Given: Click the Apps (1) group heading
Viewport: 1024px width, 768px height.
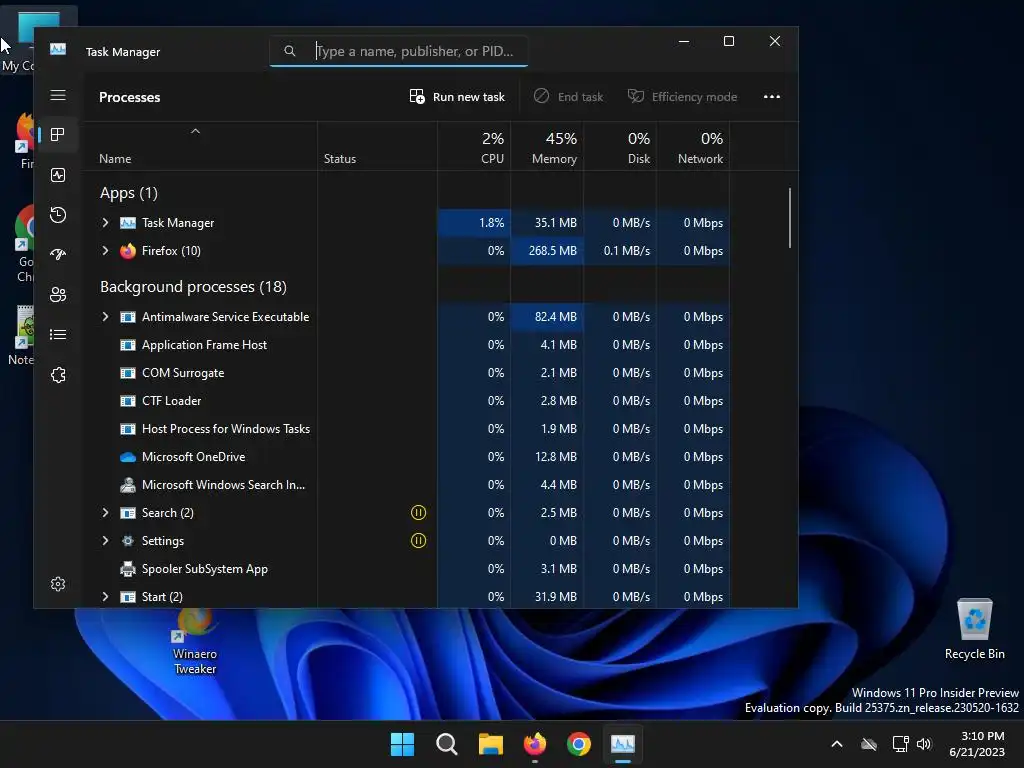Looking at the screenshot, I should tap(129, 193).
